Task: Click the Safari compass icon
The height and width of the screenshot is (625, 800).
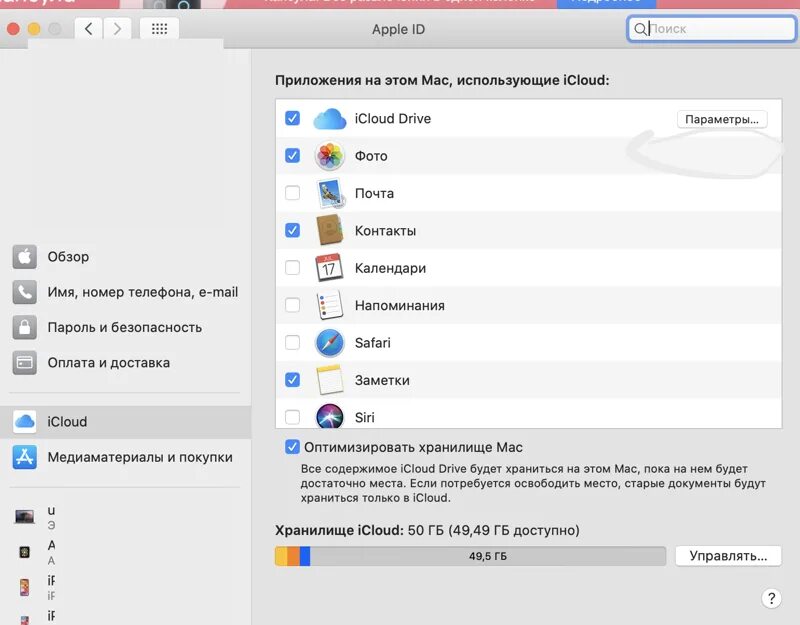Action: click(330, 342)
